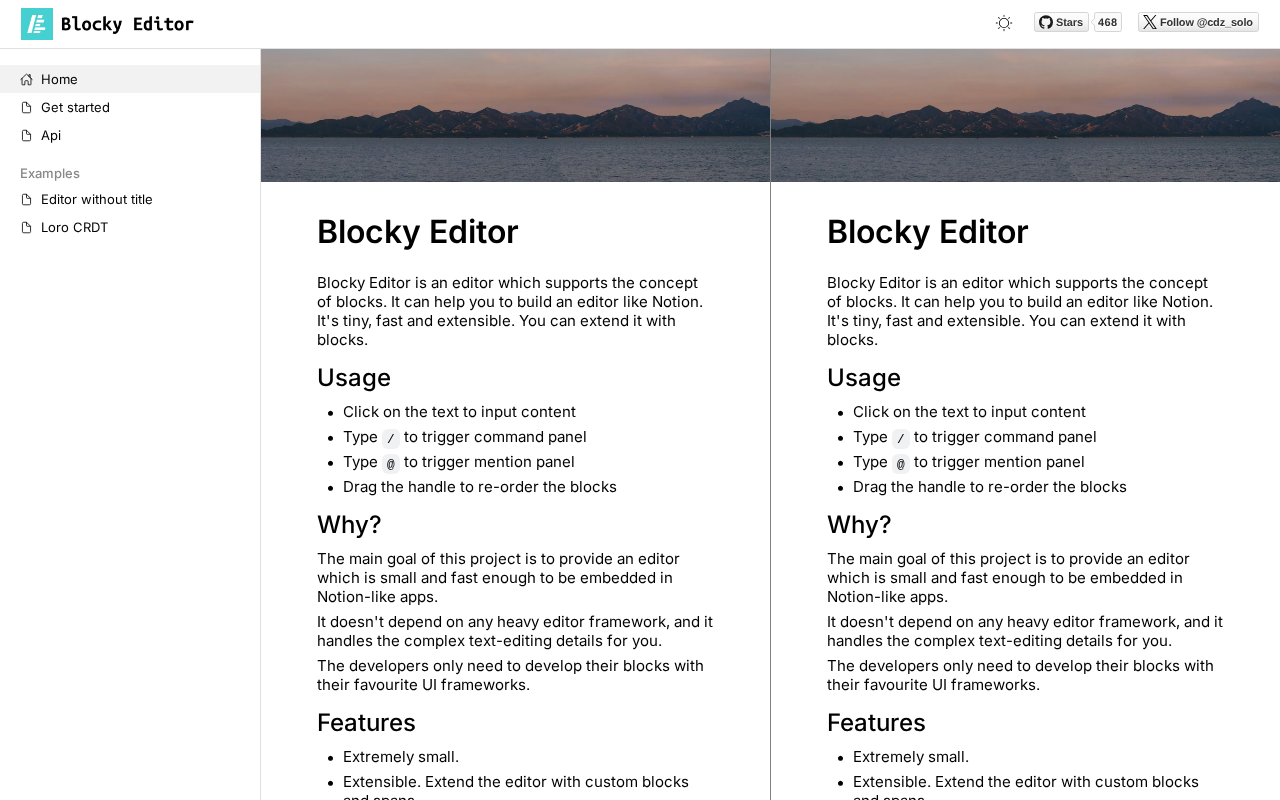Open Editor without title example

[130, 199]
